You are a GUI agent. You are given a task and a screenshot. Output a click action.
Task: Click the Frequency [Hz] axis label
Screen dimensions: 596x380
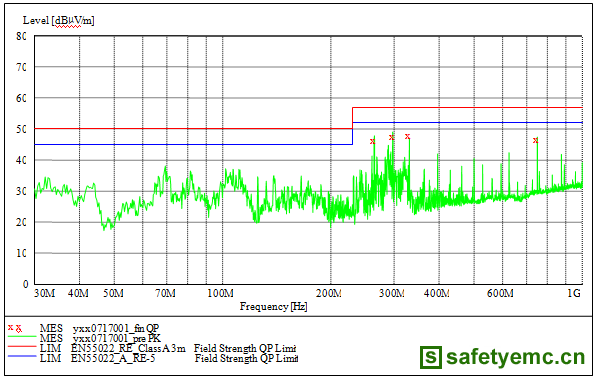(x=273, y=306)
